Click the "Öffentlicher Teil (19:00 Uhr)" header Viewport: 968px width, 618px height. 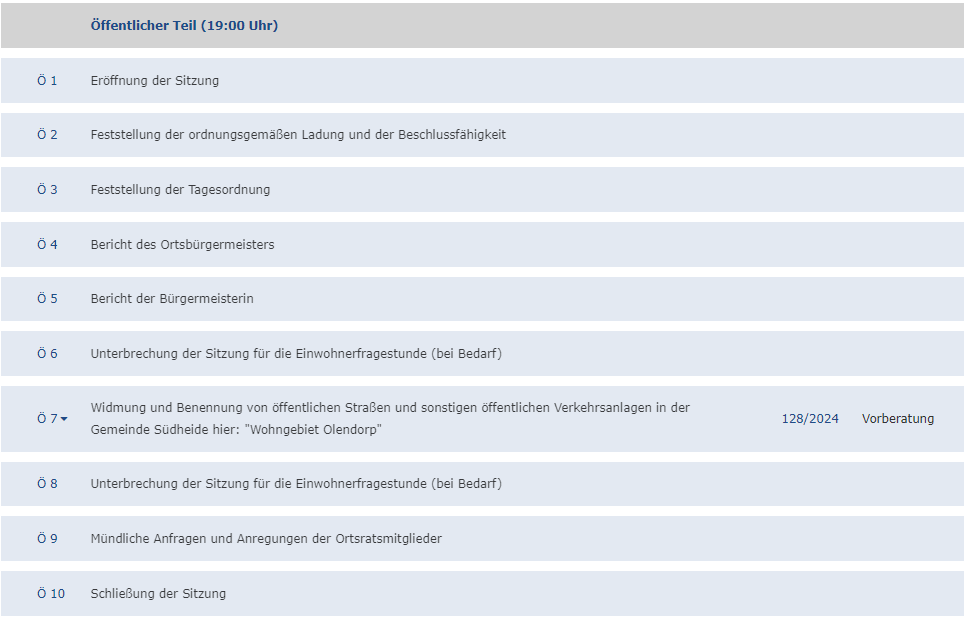click(x=184, y=26)
